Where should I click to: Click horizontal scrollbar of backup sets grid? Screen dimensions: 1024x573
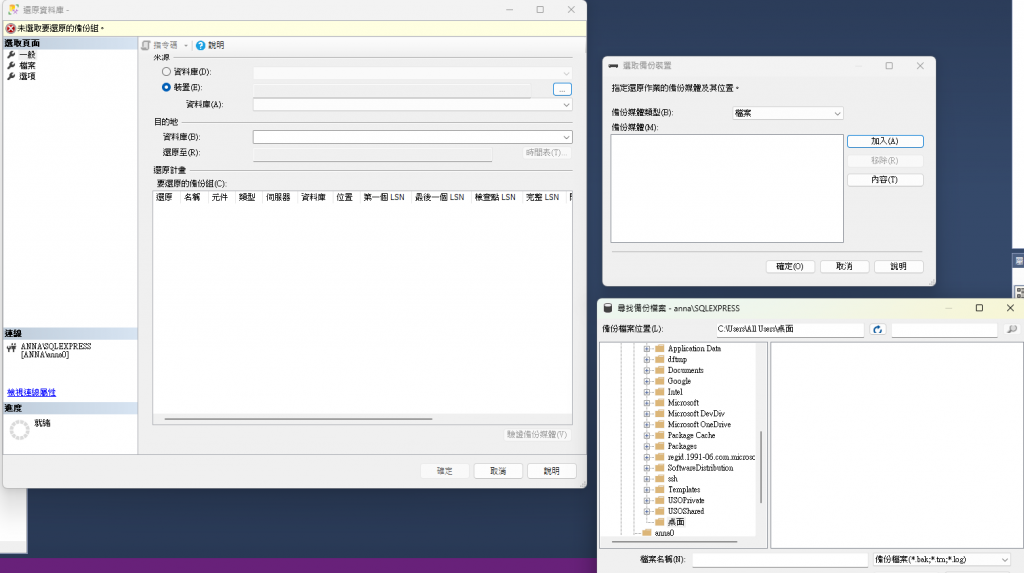[298, 419]
